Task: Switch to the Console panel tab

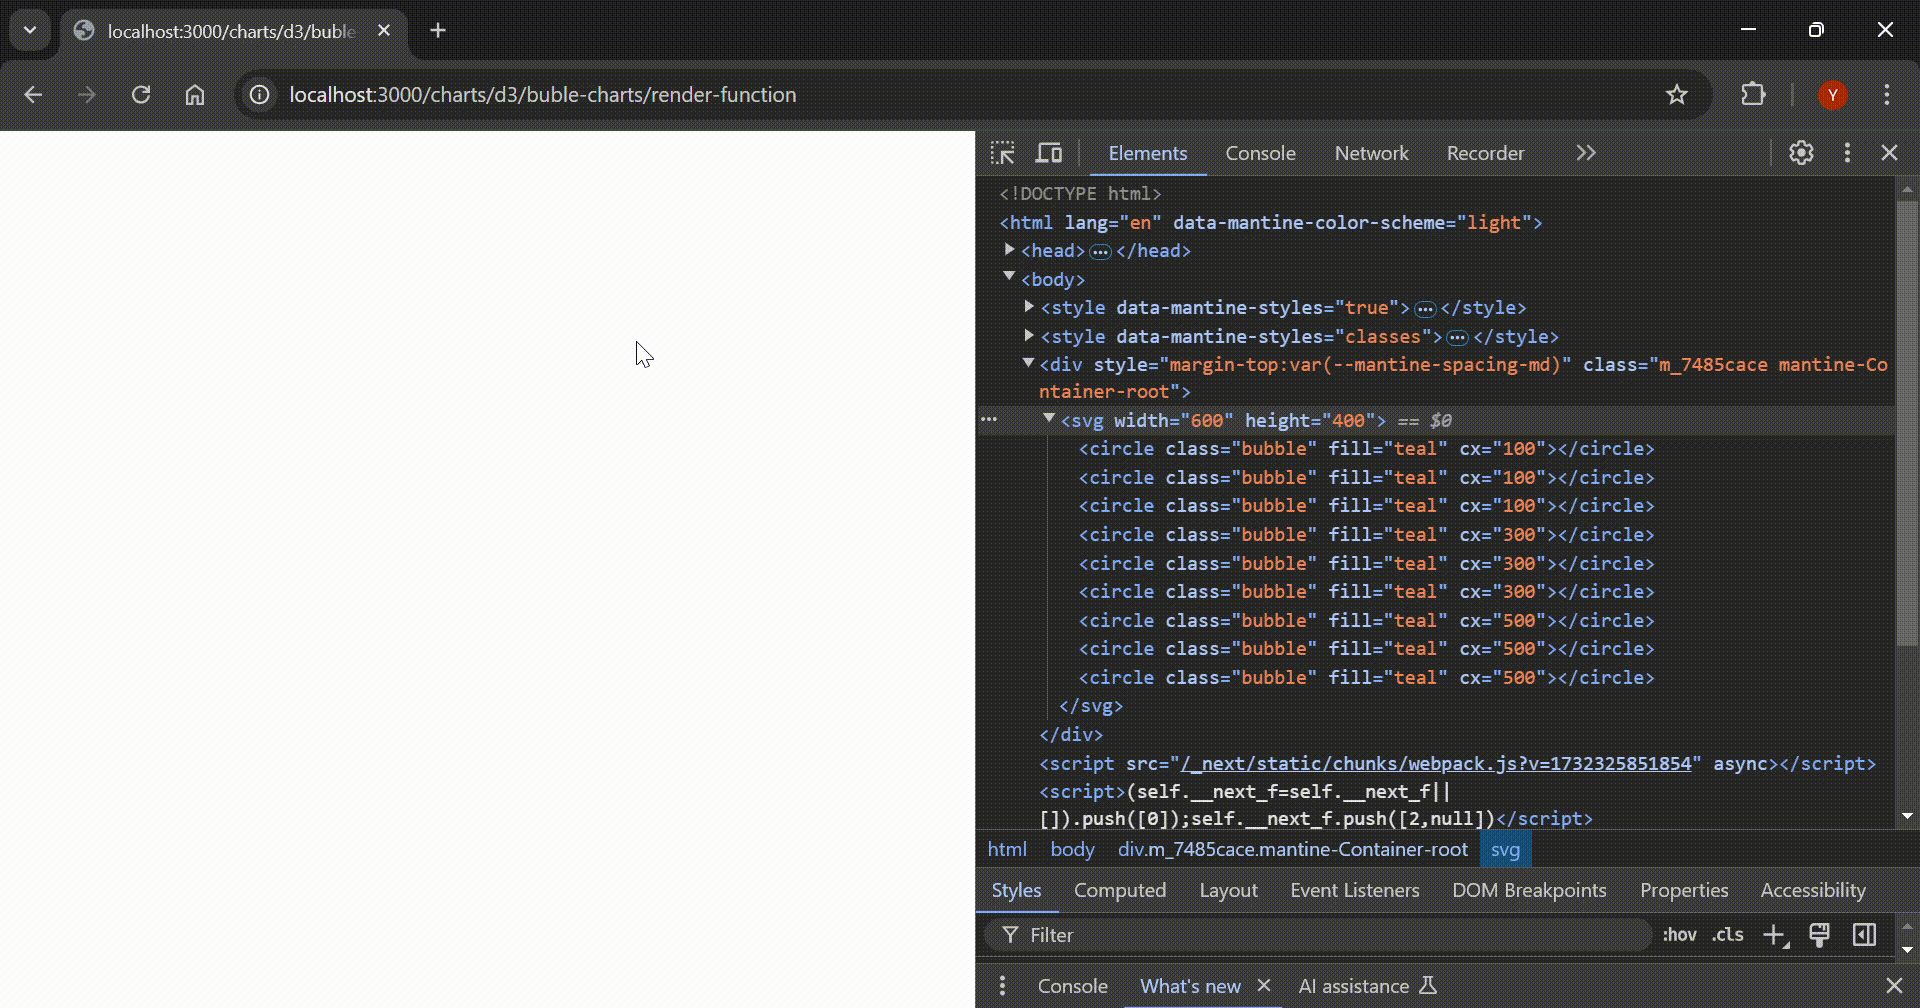Action: tap(1259, 153)
